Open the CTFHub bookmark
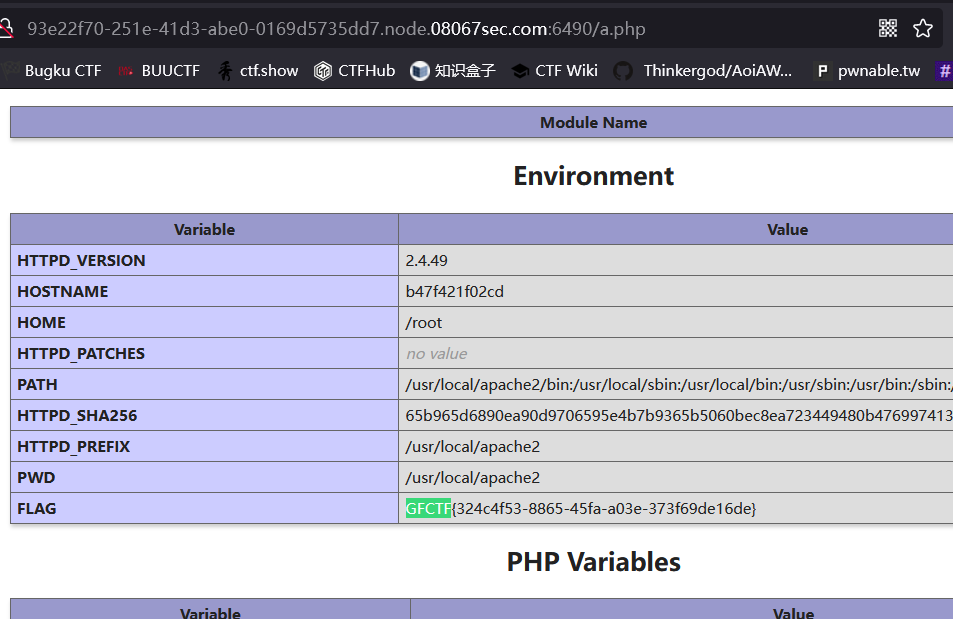This screenshot has width=953, height=619. click(x=354, y=71)
